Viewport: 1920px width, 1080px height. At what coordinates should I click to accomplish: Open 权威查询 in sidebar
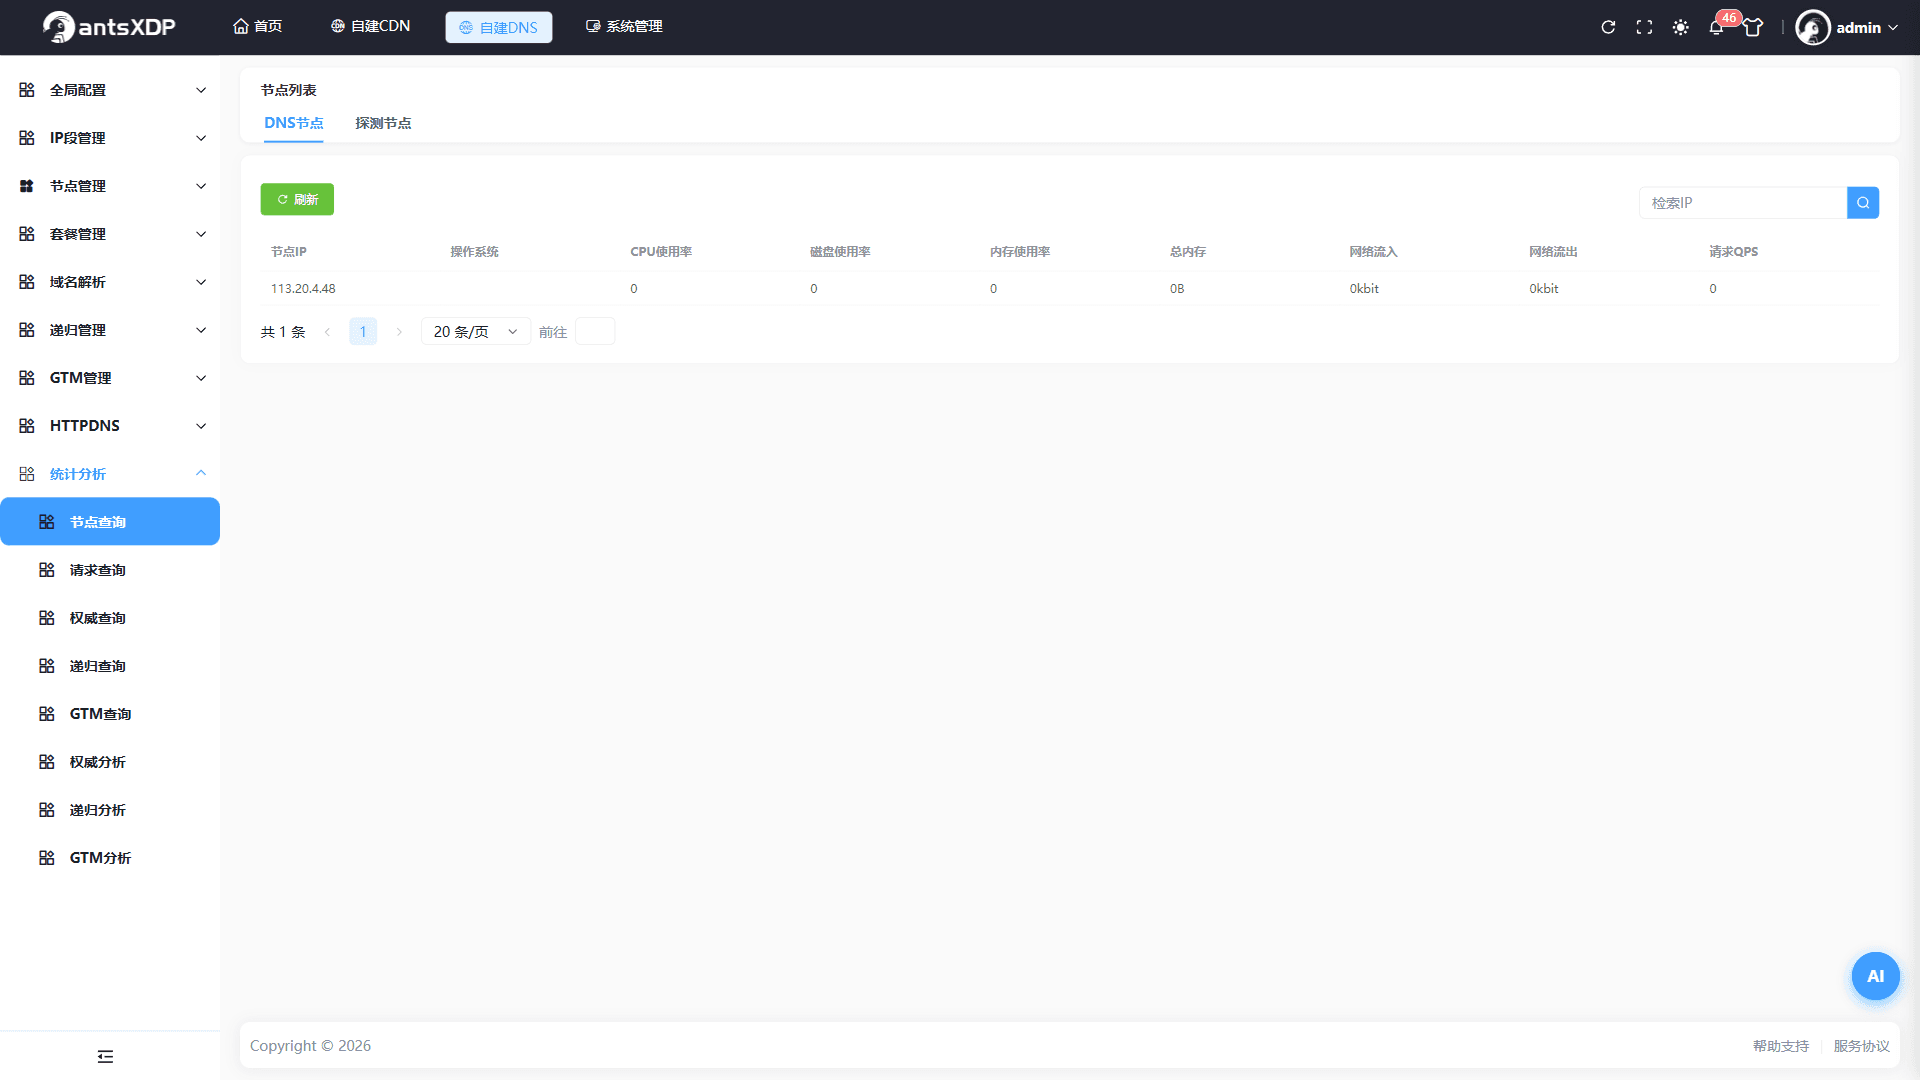(x=110, y=618)
